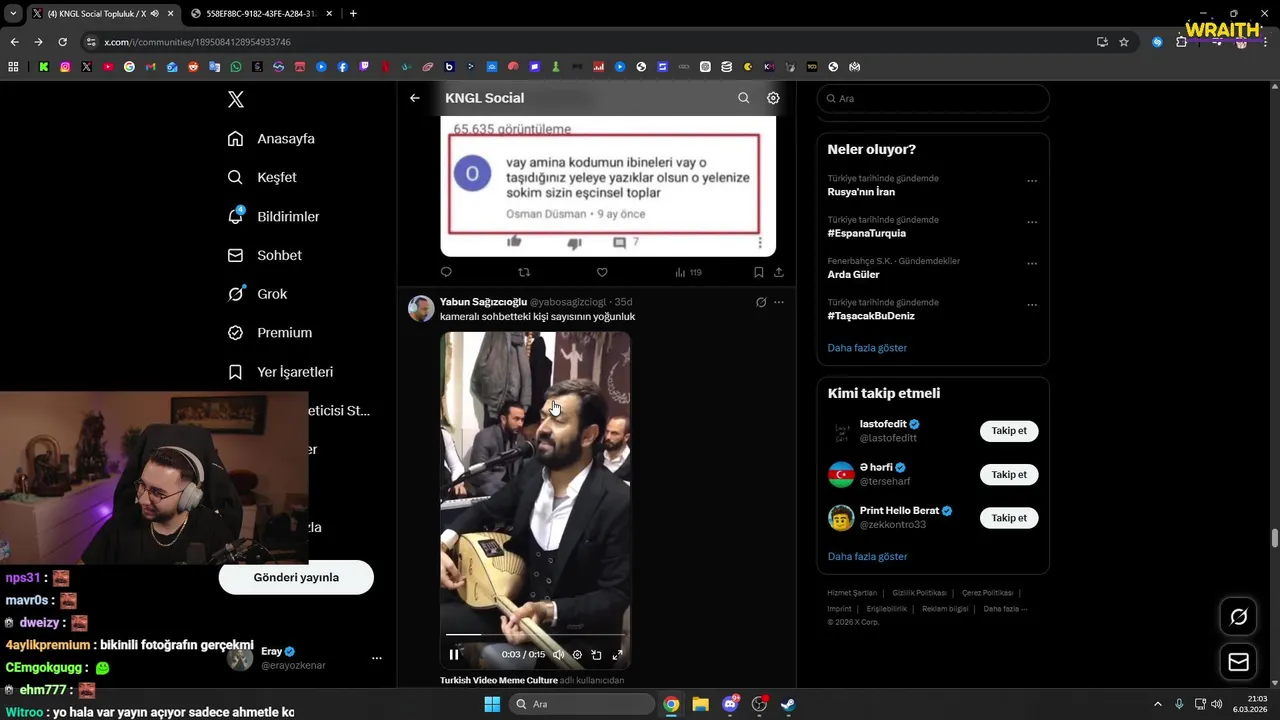Click Grok icon on Yabun Sağızcıoğlu post

click(761, 302)
